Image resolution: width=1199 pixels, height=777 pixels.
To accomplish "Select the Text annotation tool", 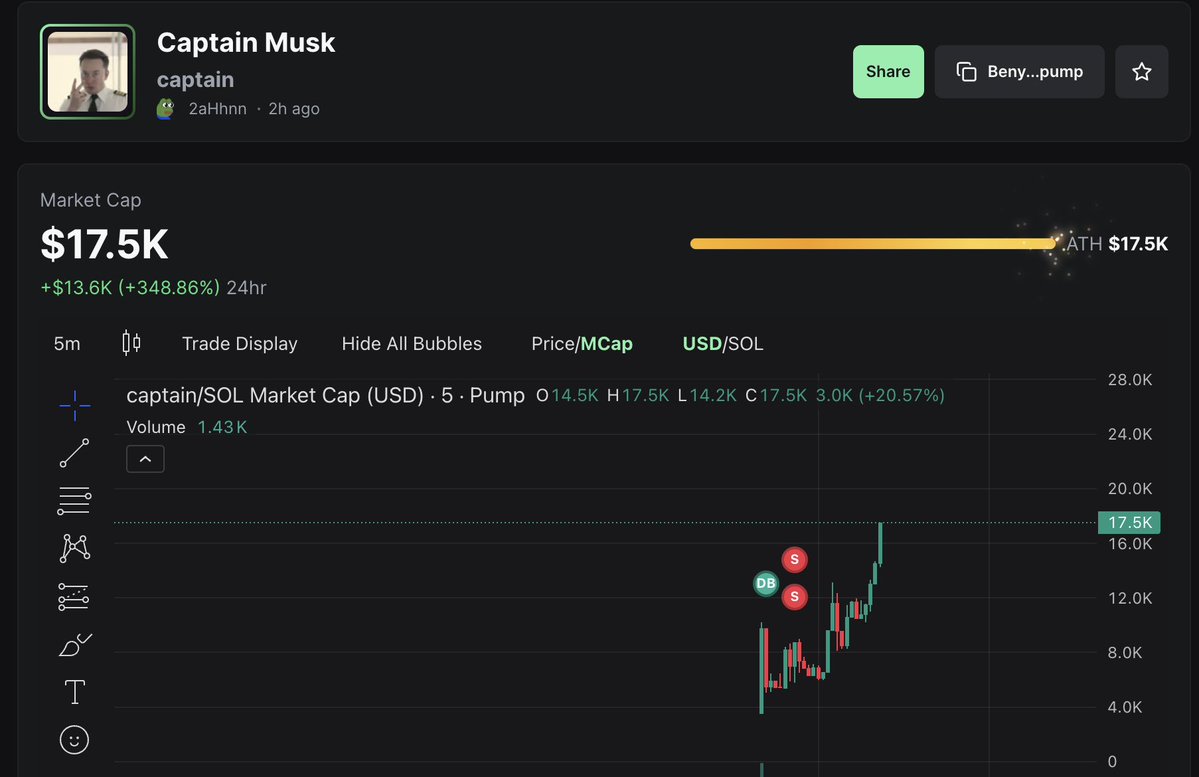I will pos(74,692).
